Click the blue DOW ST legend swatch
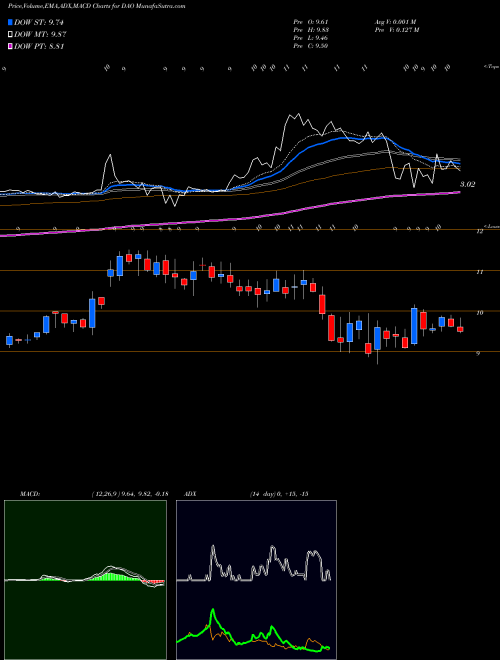The image size is (500, 660). pyautogui.click(x=10, y=22)
